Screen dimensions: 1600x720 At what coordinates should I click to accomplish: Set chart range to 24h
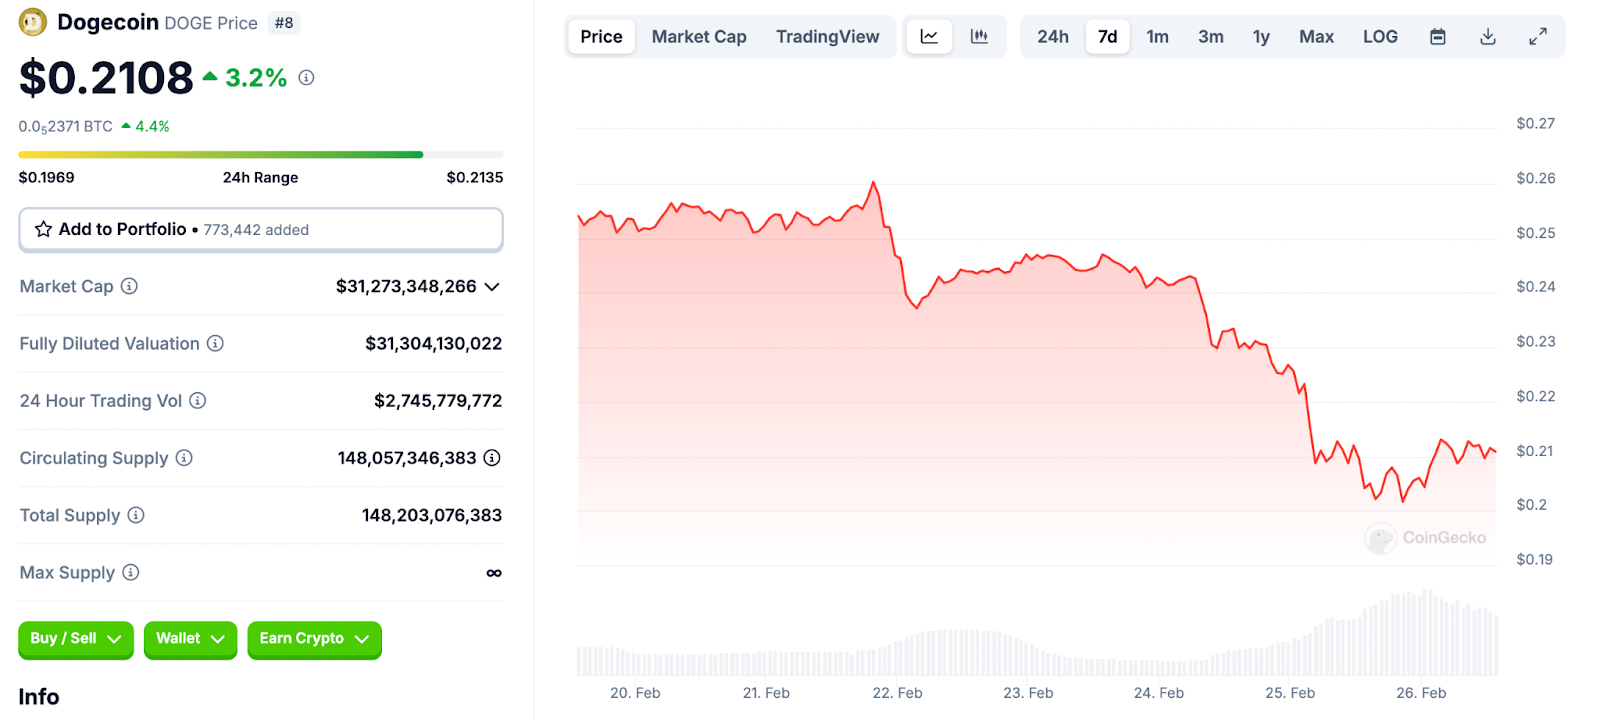1053,37
